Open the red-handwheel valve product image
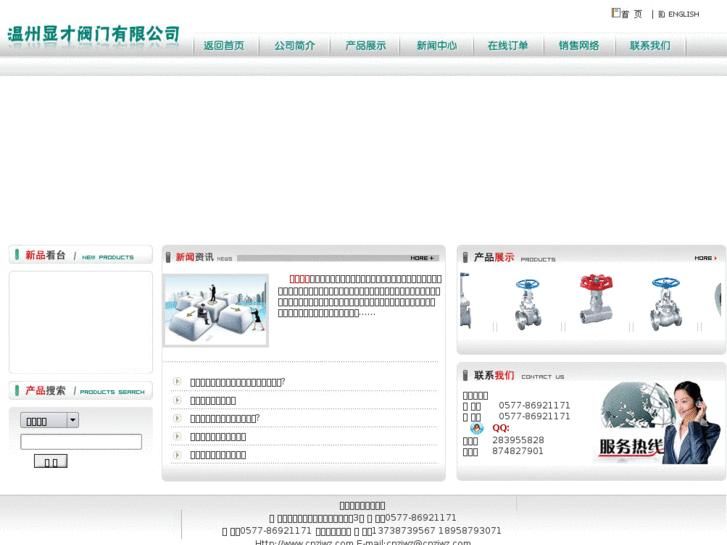 point(596,299)
